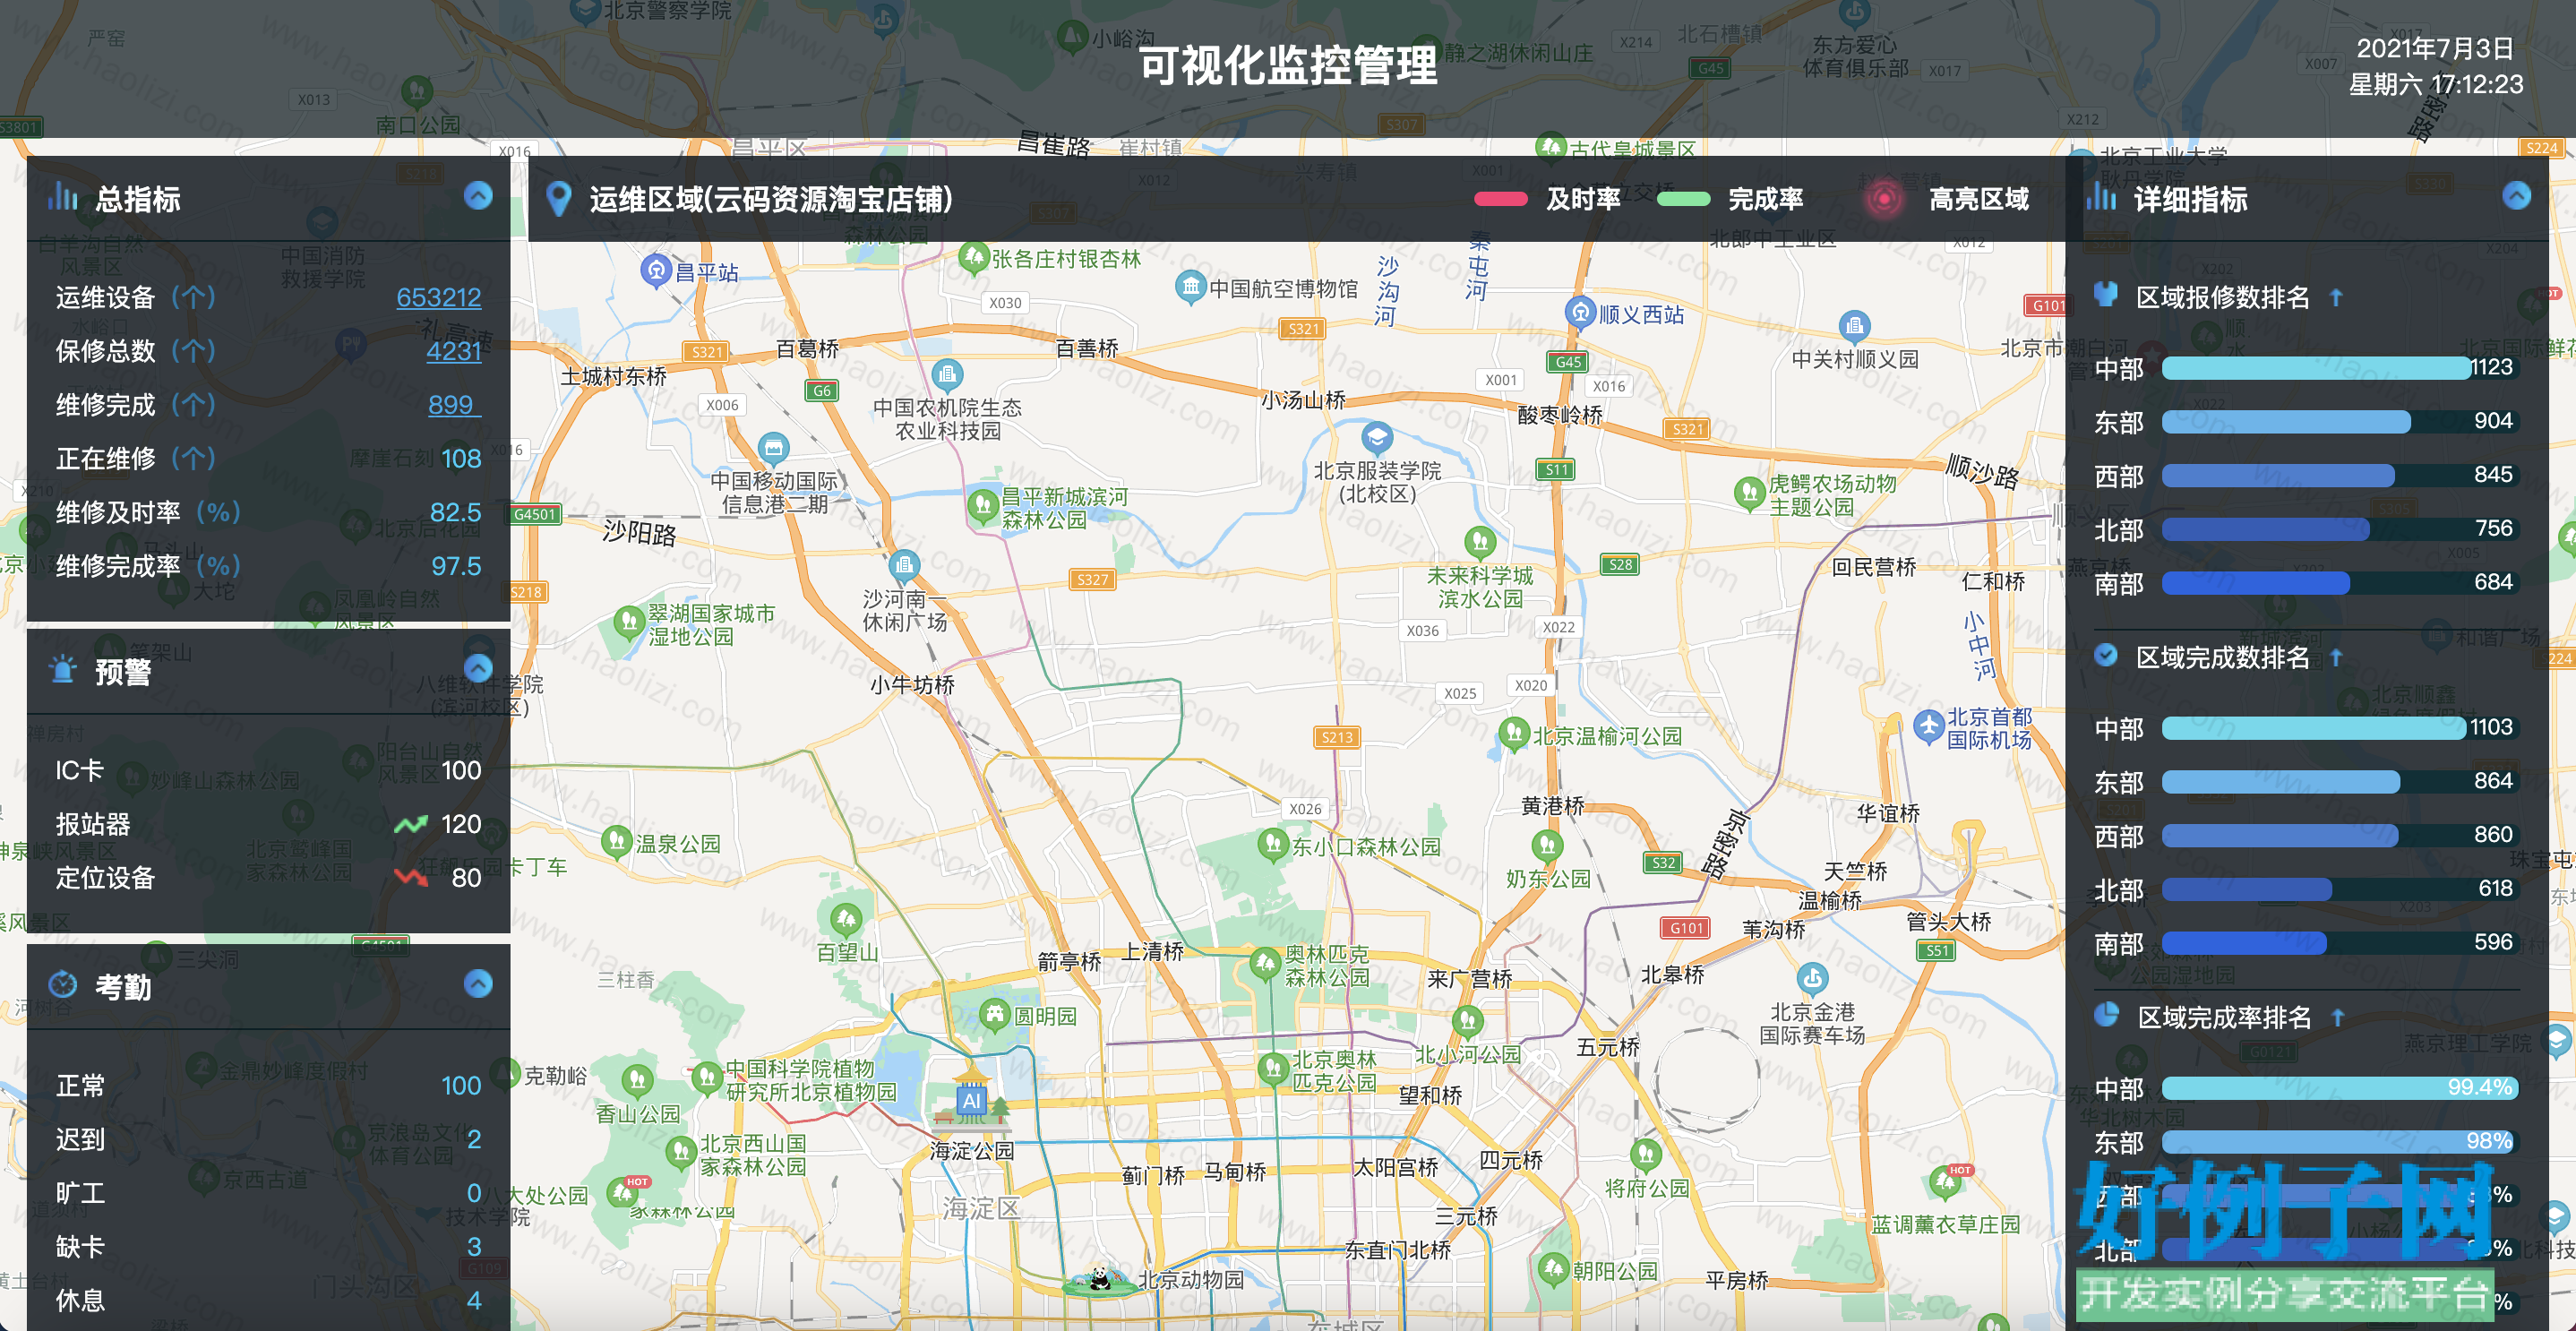
Task: Click the 圆明园 map marker icon
Action: tap(994, 1016)
